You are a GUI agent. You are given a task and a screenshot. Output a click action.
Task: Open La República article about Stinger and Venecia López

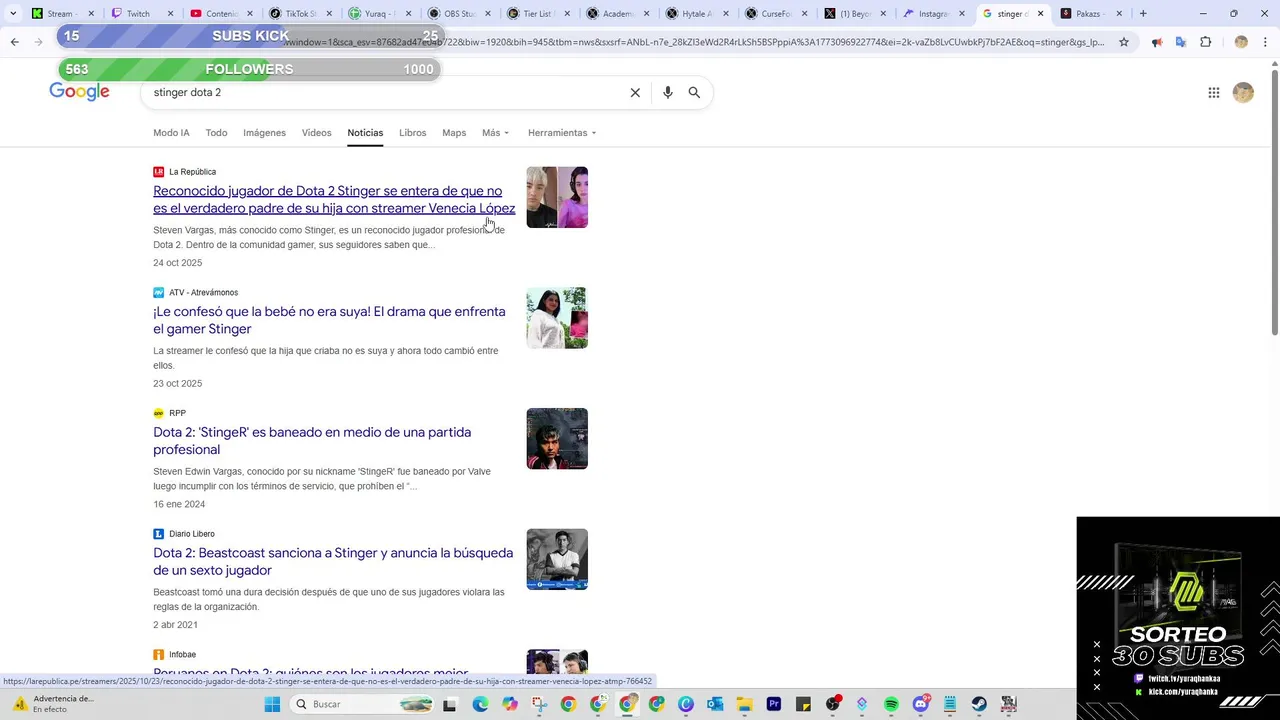[x=334, y=199]
